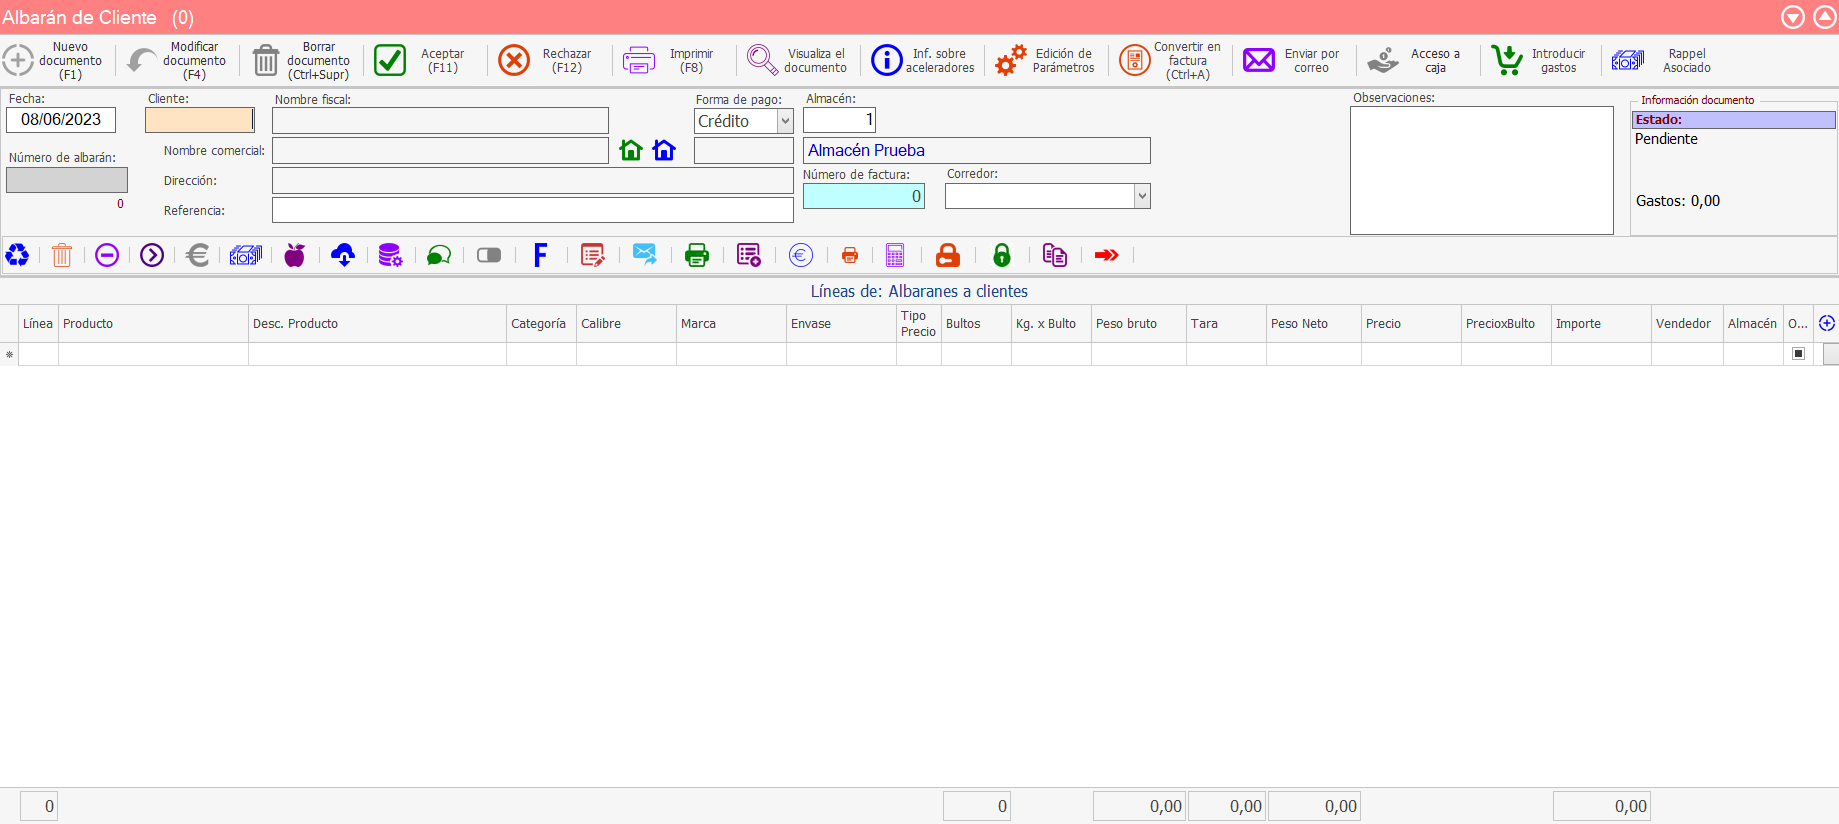Click the Importe column header

pos(1599,324)
